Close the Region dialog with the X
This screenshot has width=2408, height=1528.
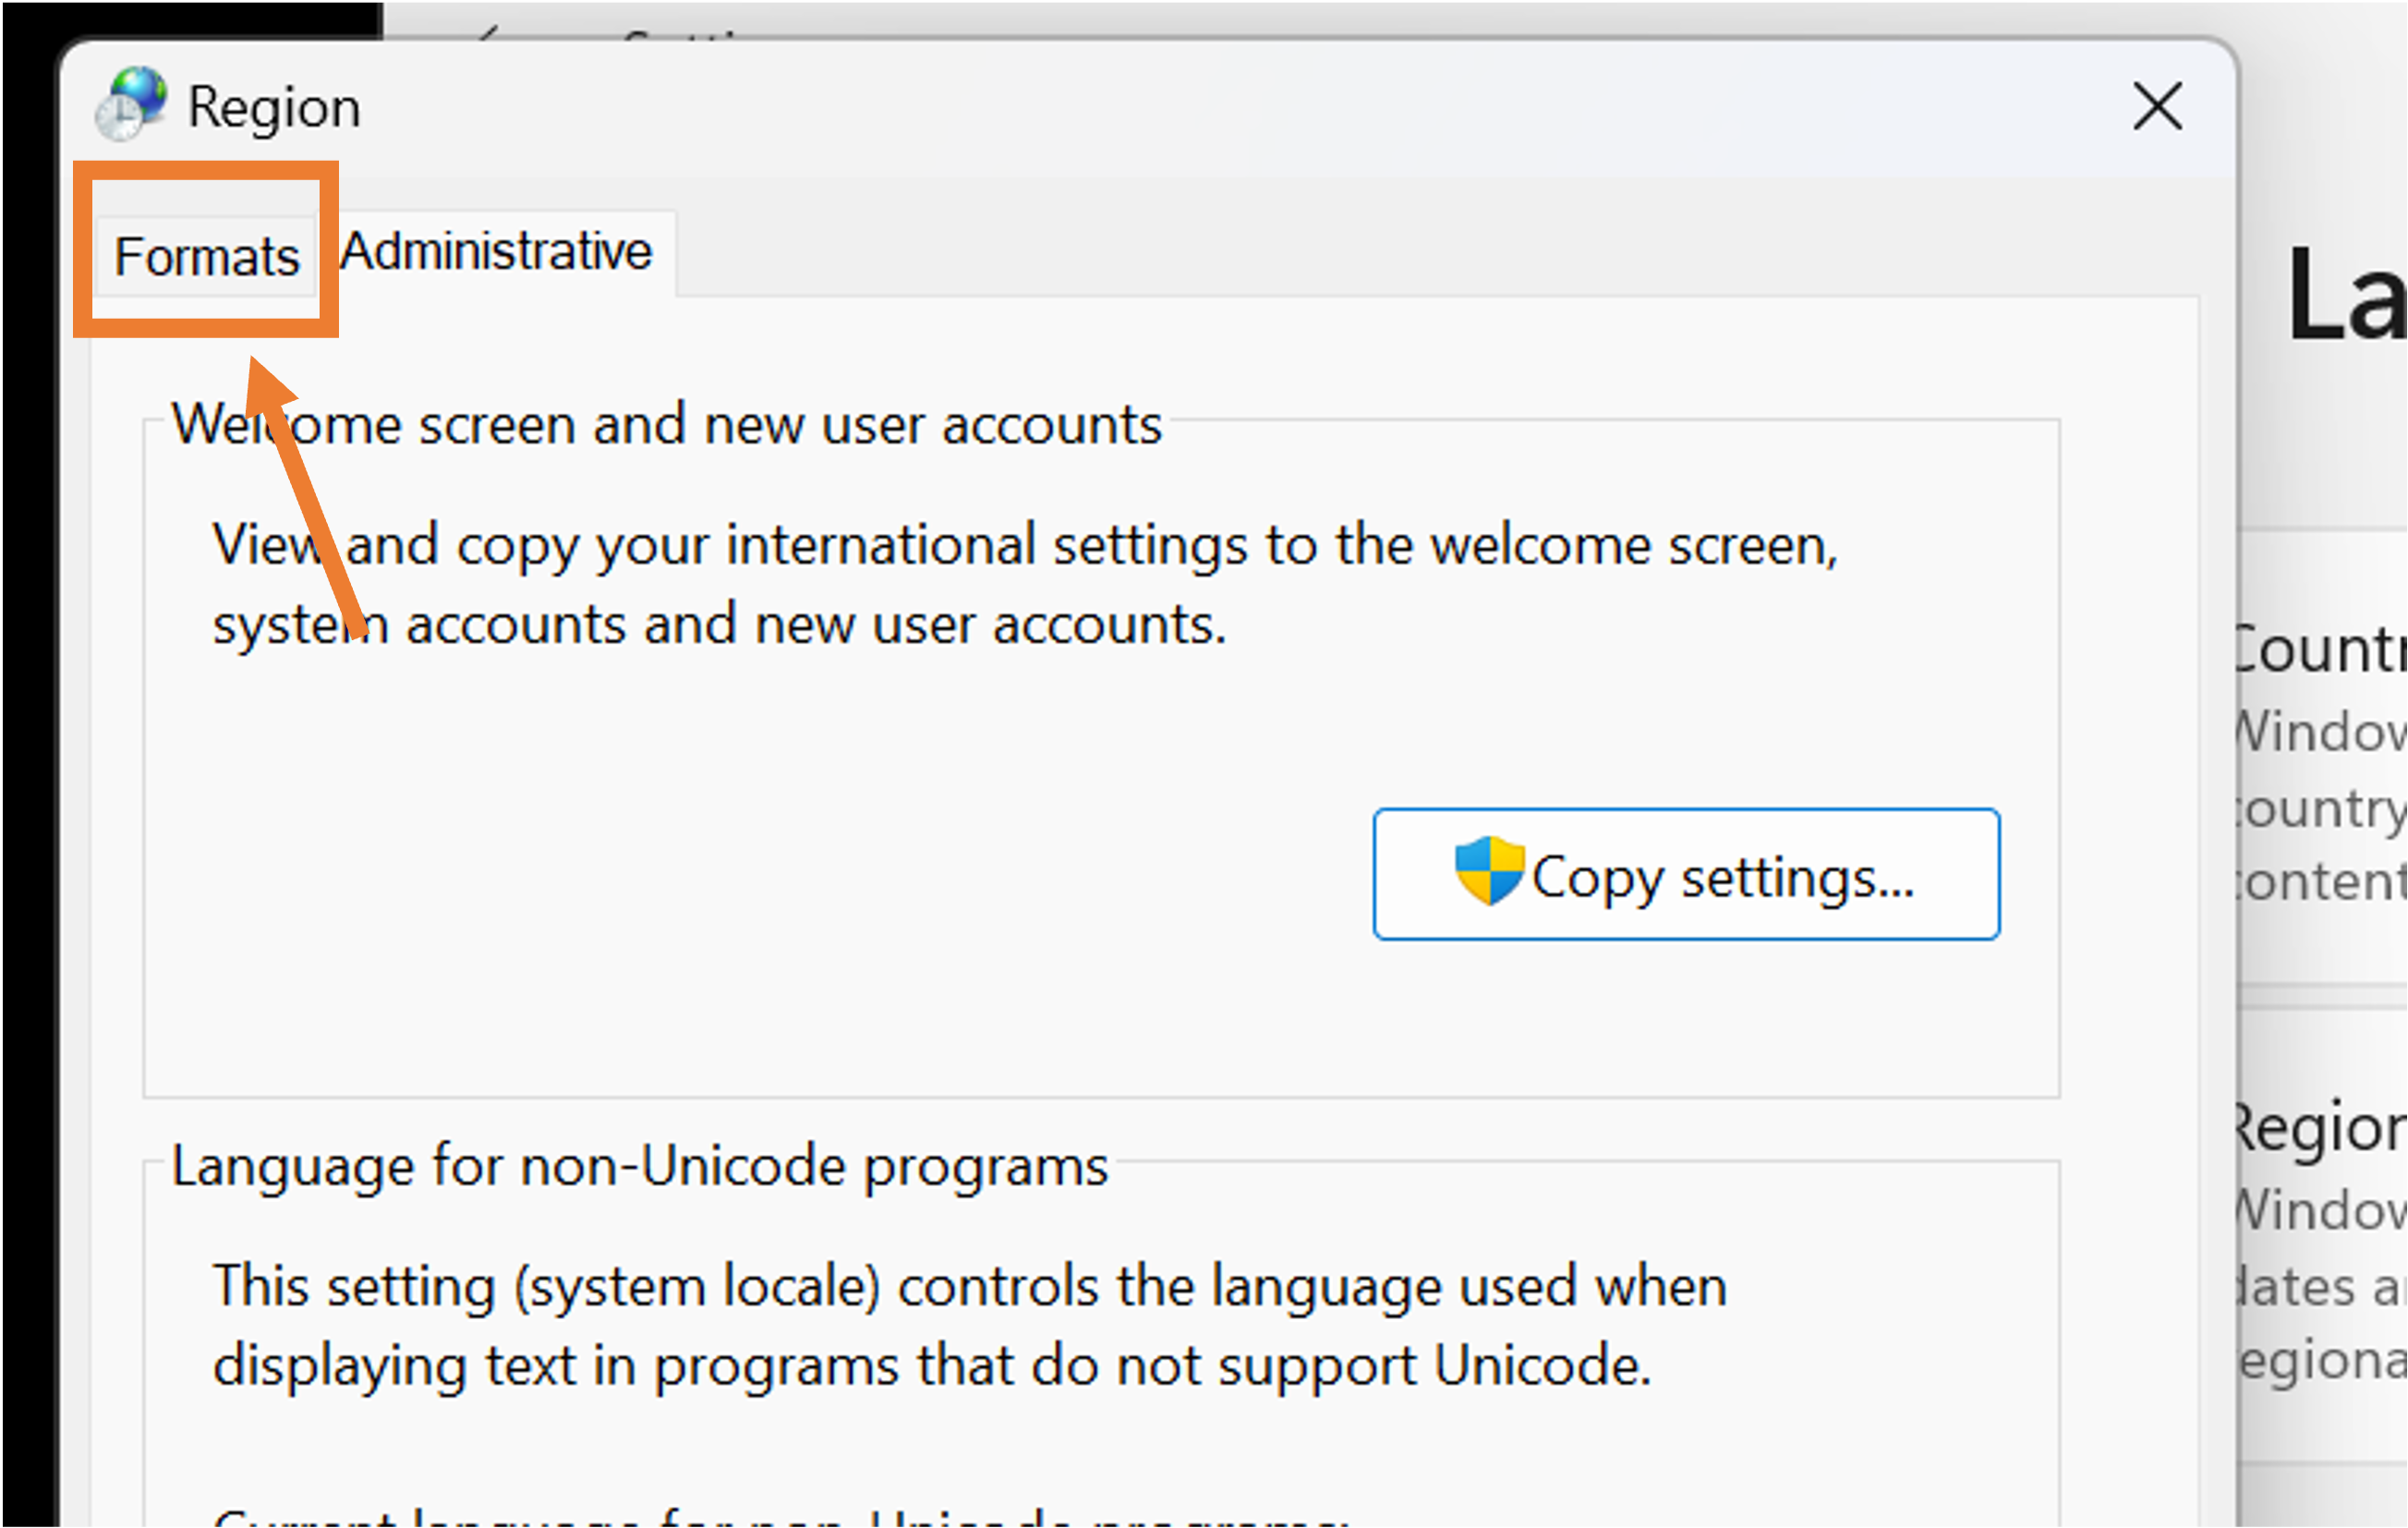[x=2157, y=106]
